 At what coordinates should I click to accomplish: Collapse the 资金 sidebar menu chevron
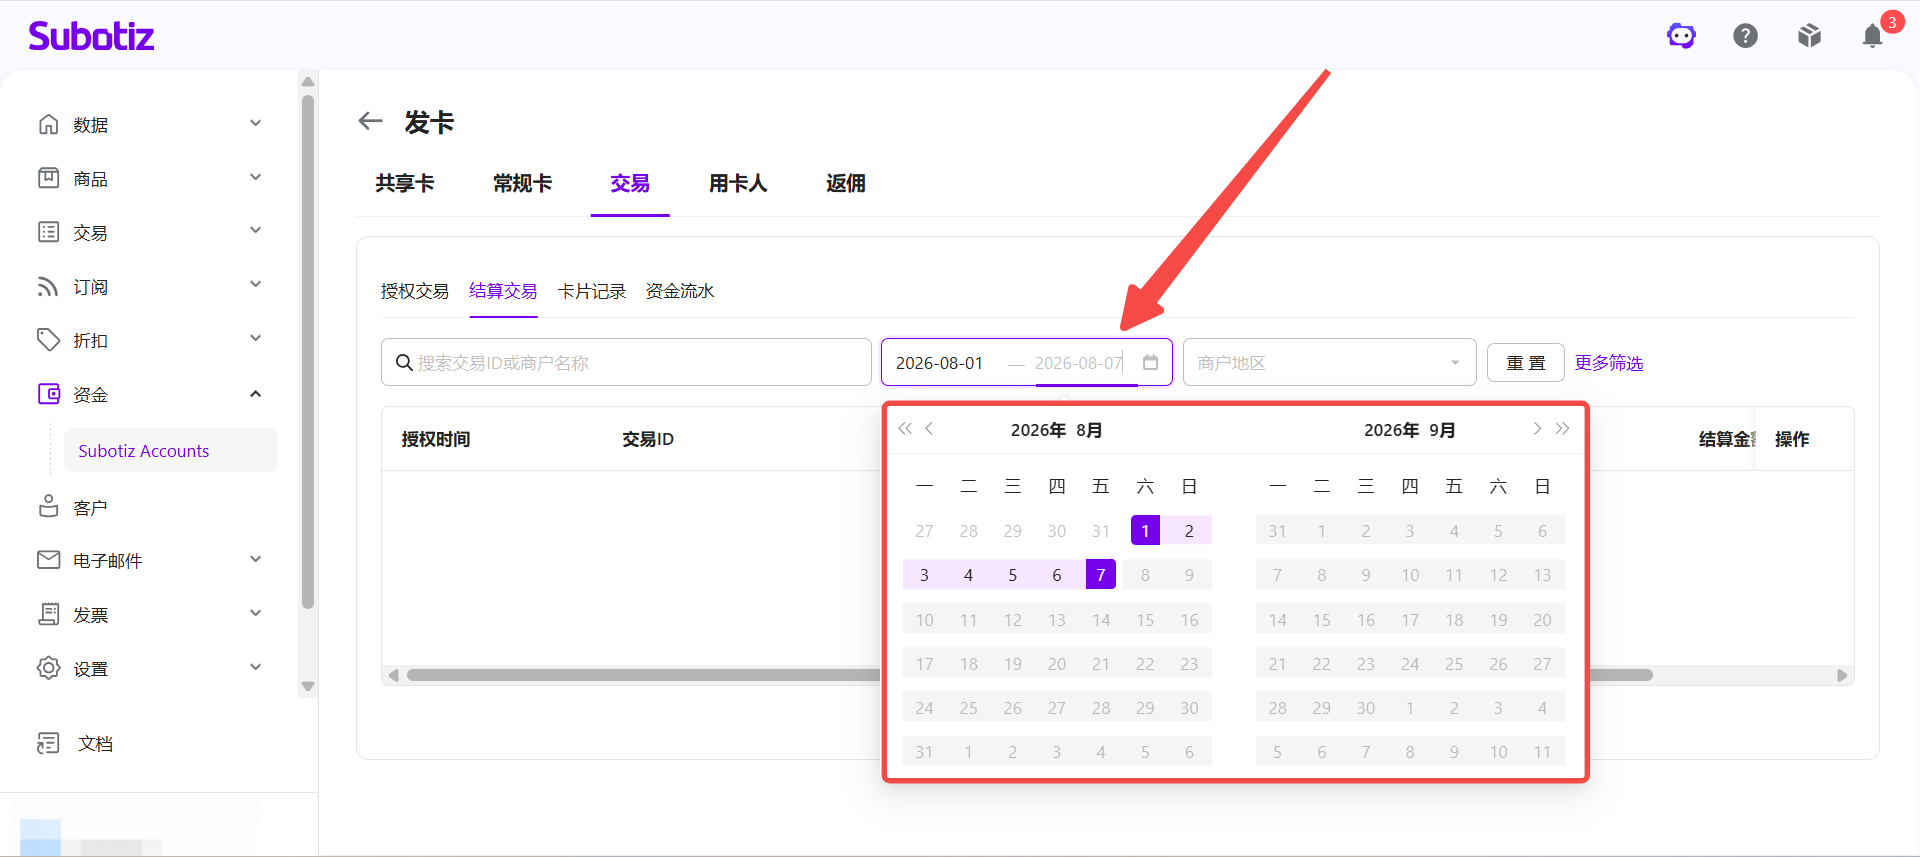pos(255,394)
